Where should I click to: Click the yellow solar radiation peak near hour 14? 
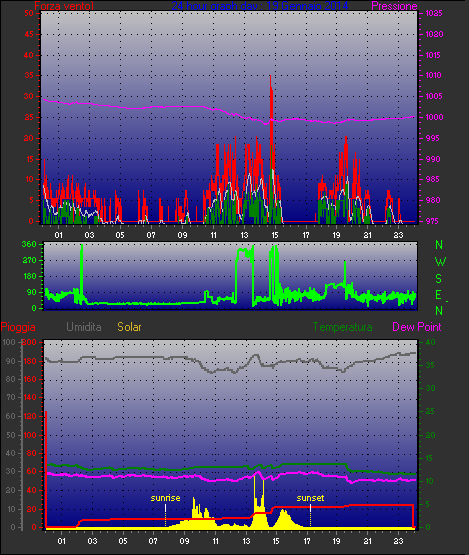[259, 503]
